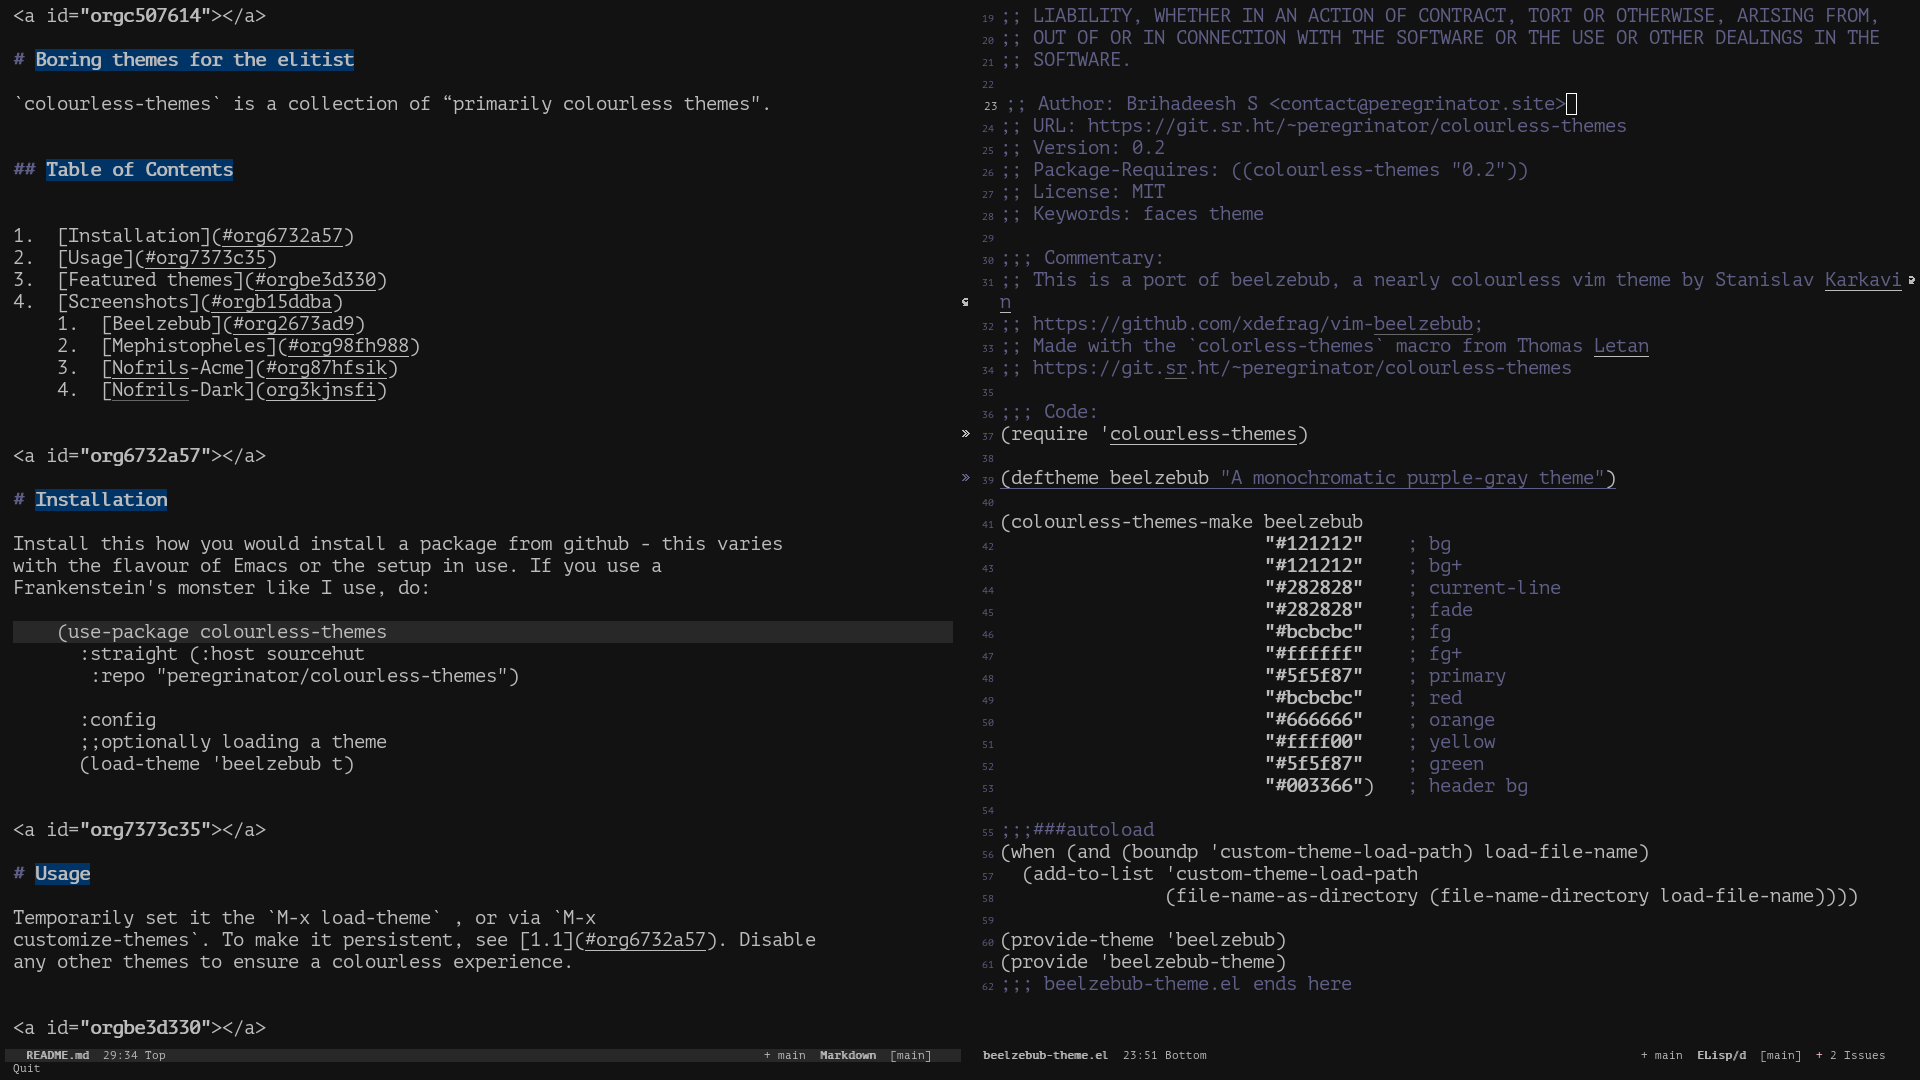
Task: Follow the #org6732a57 Installation link
Action: coord(283,236)
